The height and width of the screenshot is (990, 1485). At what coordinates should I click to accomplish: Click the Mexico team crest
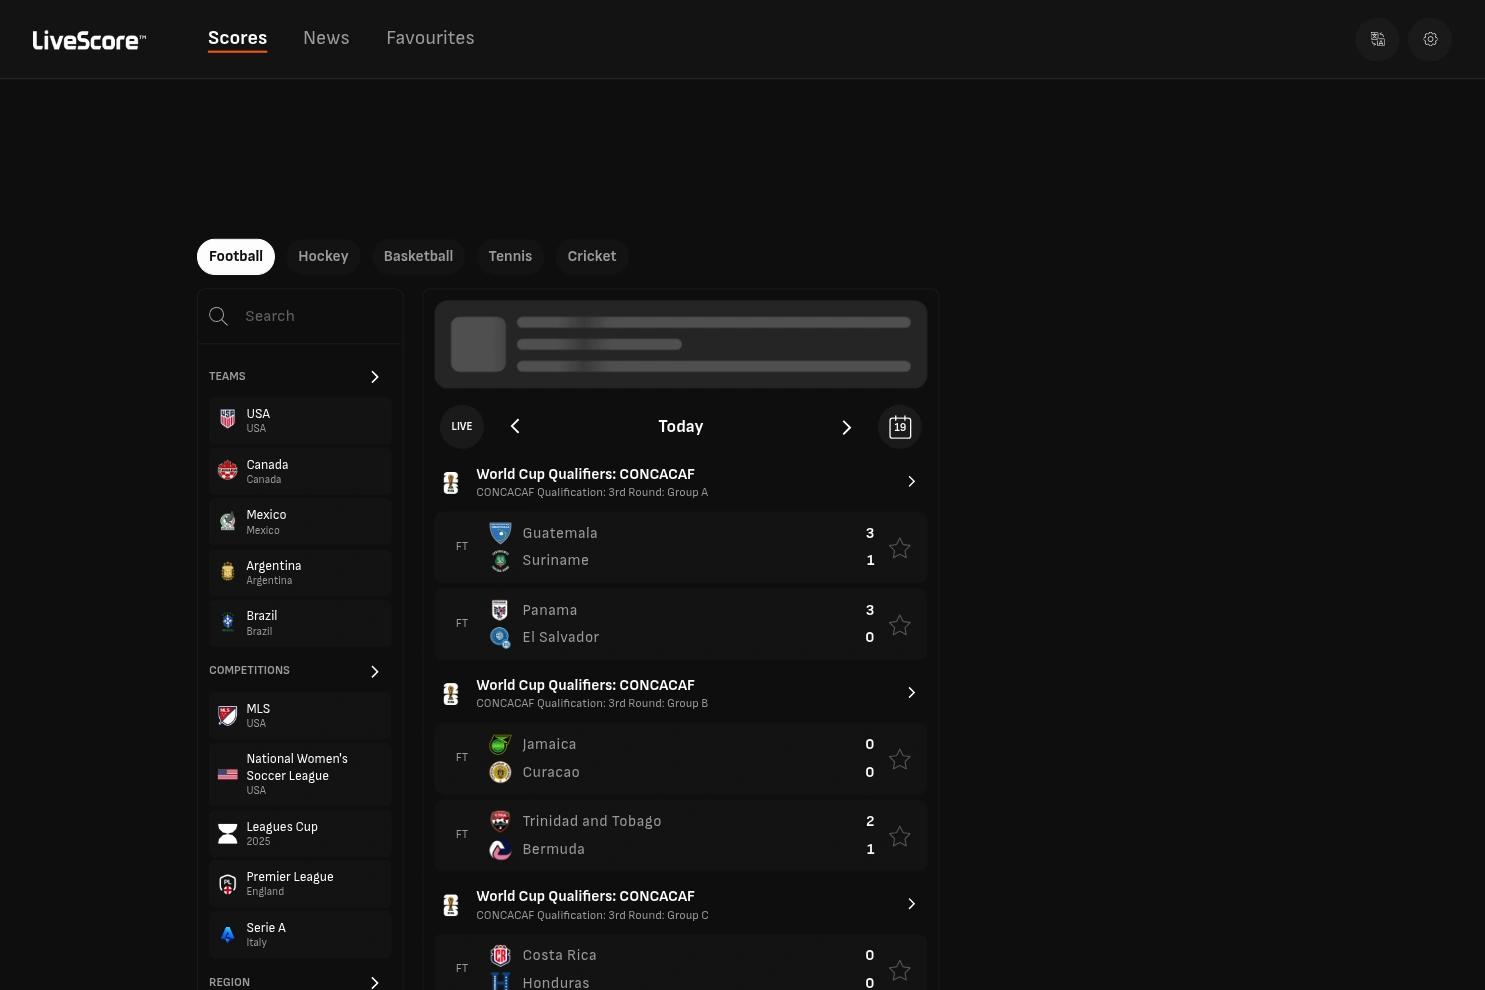[x=228, y=522]
